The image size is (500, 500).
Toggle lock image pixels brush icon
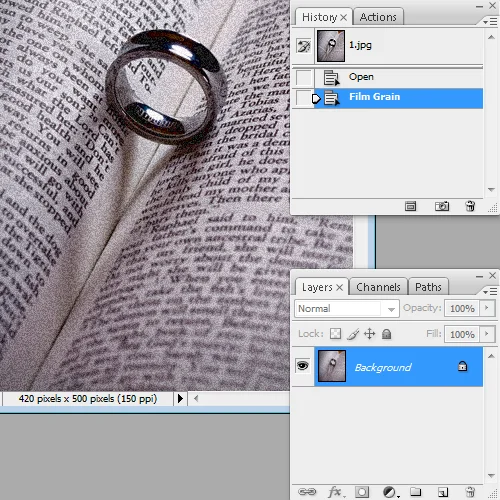(x=353, y=334)
